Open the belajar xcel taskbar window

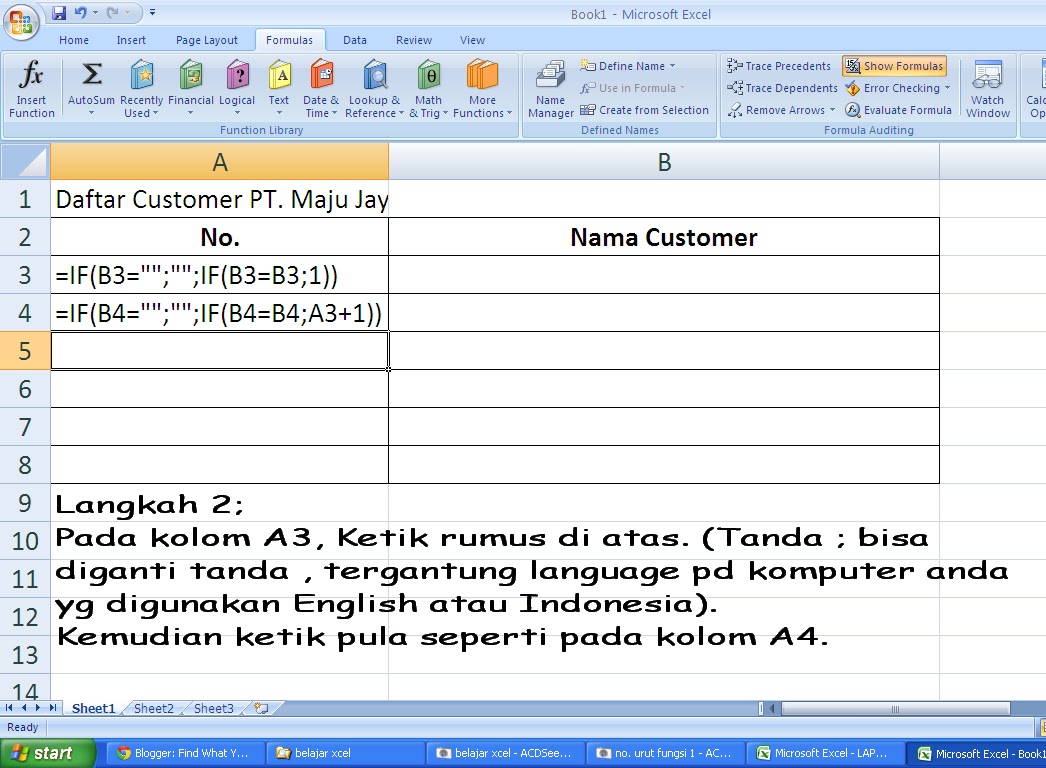[x=345, y=752]
